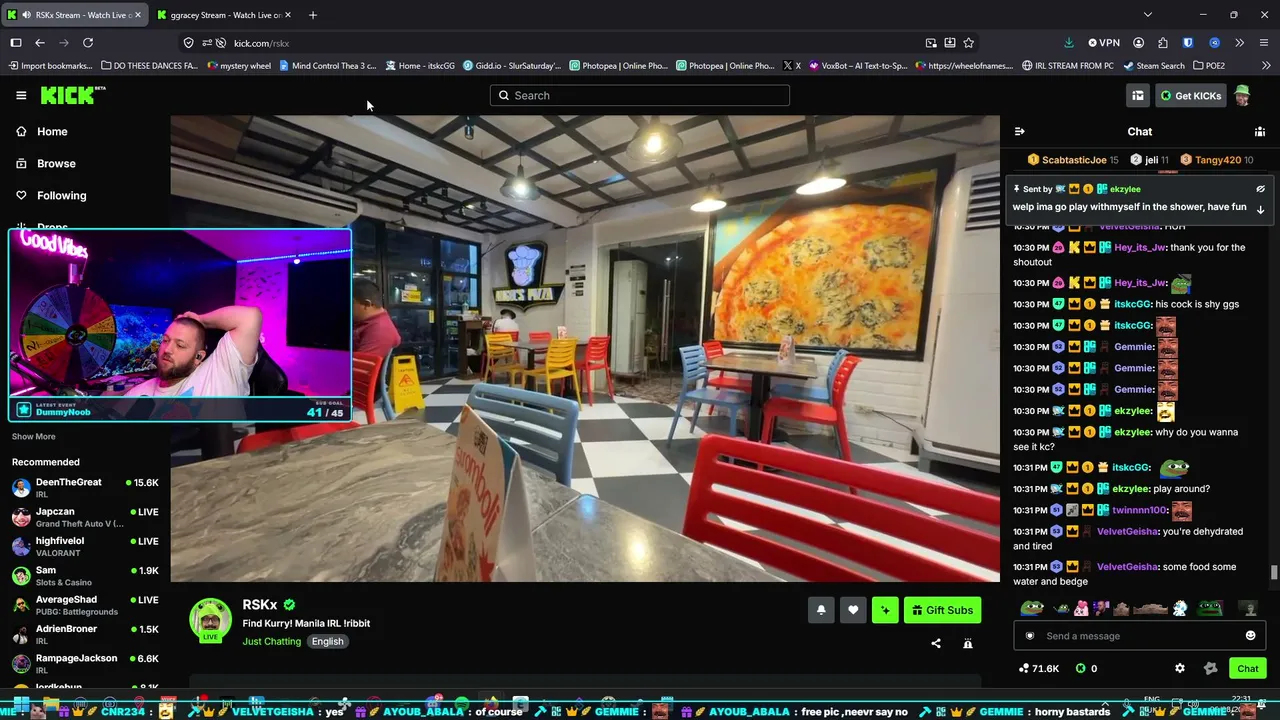Click Tangy420 on the gift leaderboard
The width and height of the screenshot is (1280, 720).
pyautogui.click(x=1217, y=160)
